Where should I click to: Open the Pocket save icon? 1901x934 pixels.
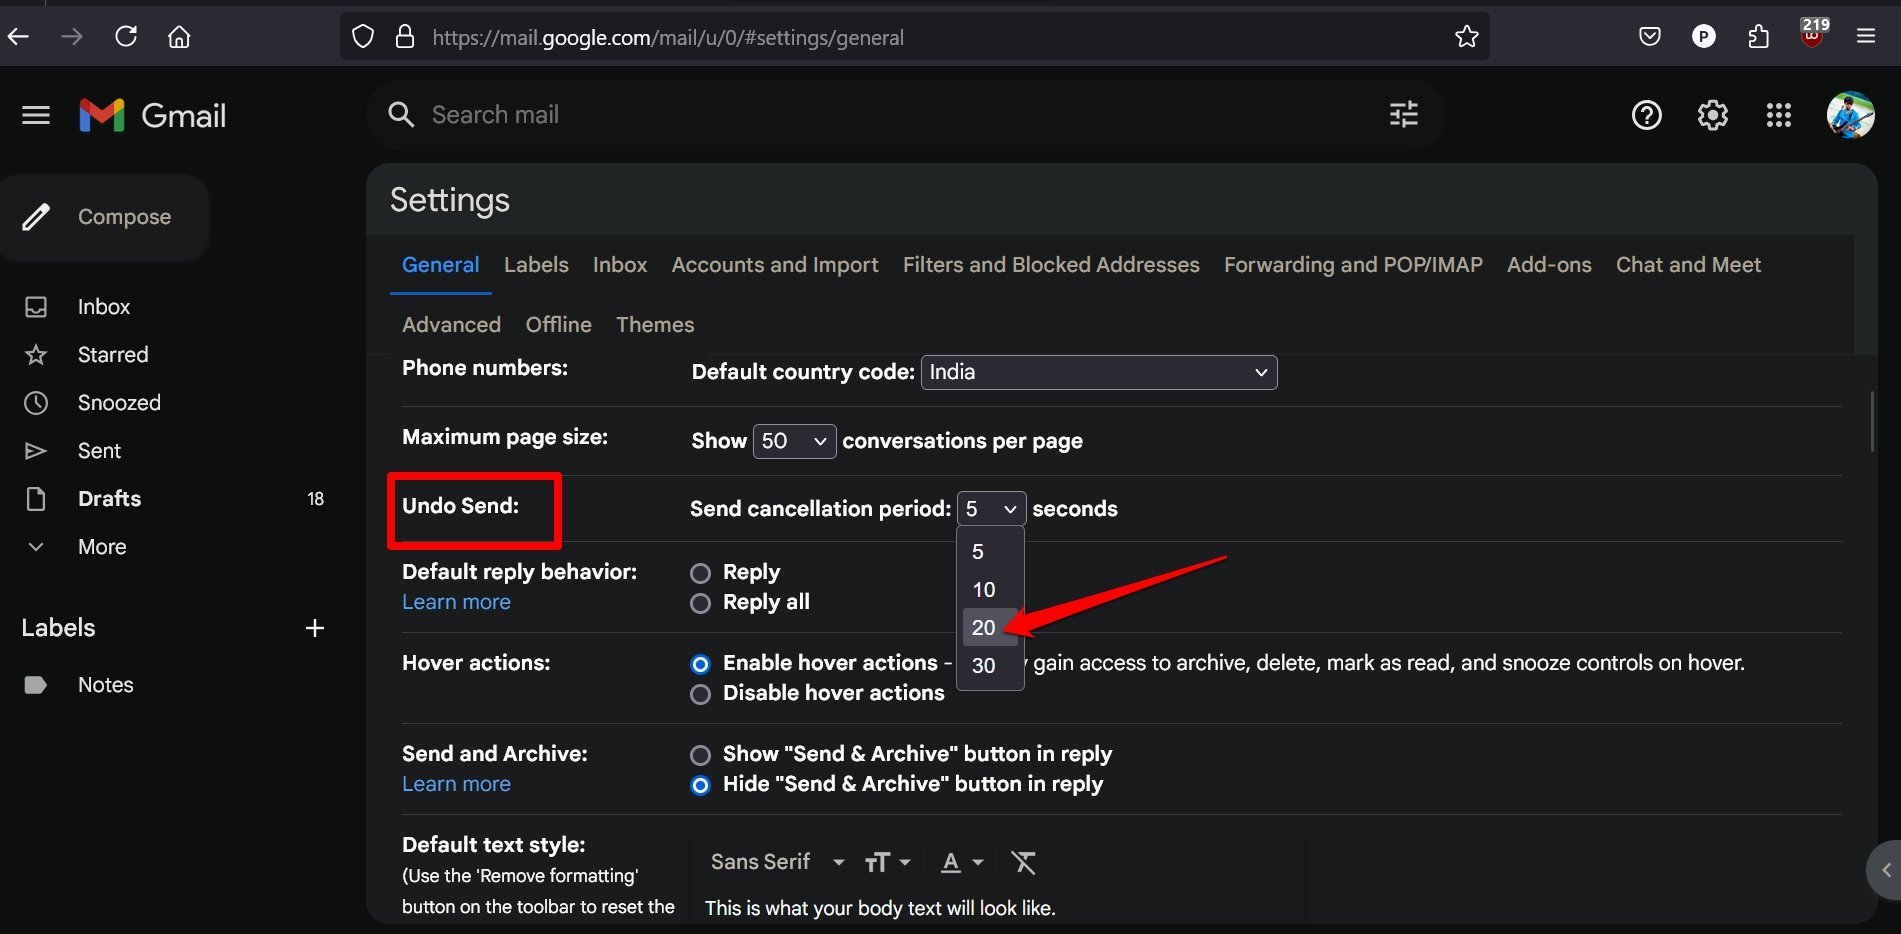point(1650,37)
